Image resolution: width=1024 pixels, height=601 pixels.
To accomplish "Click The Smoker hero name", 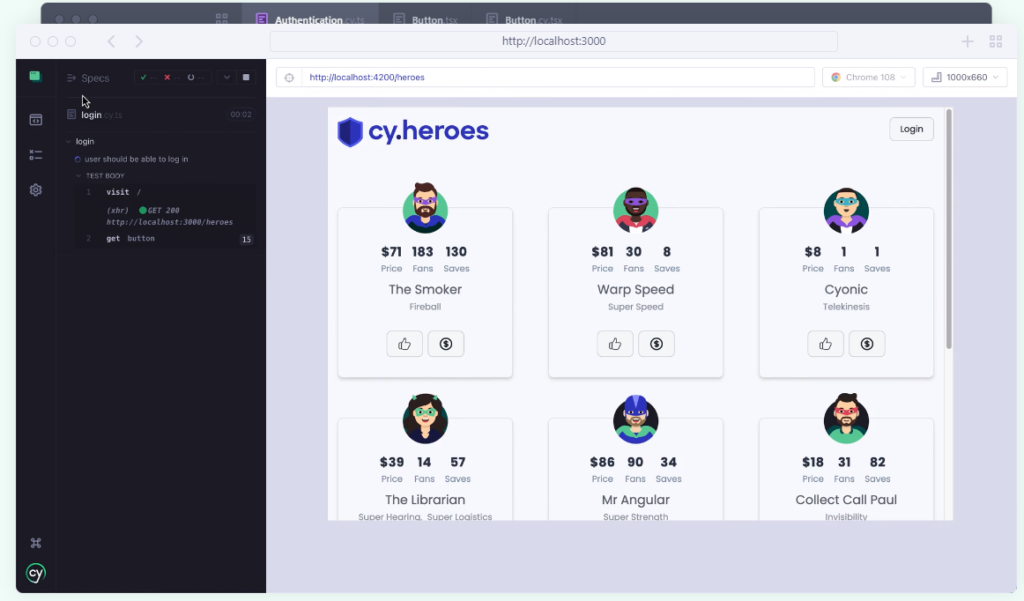I will (425, 289).
